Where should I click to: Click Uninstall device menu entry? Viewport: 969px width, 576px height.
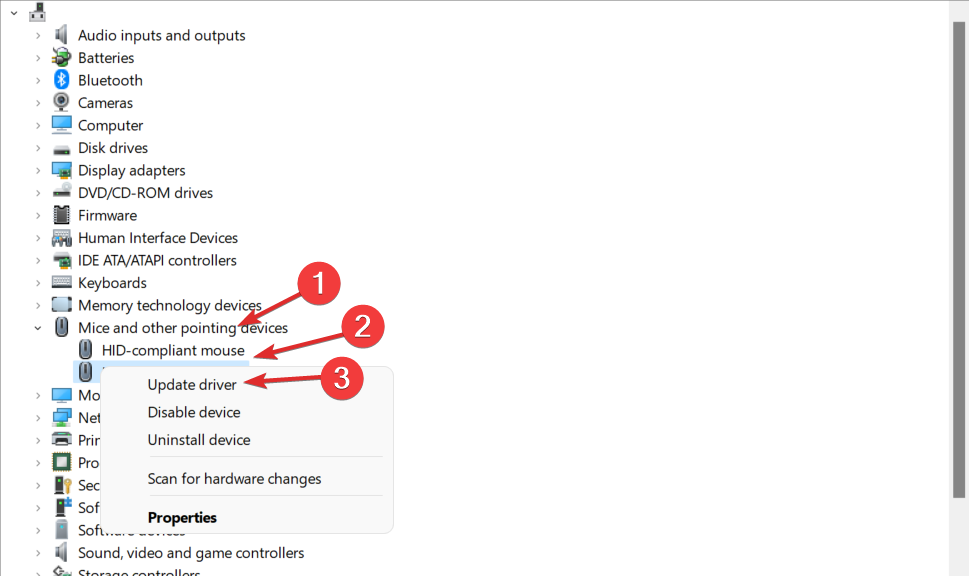pyautogui.click(x=199, y=440)
